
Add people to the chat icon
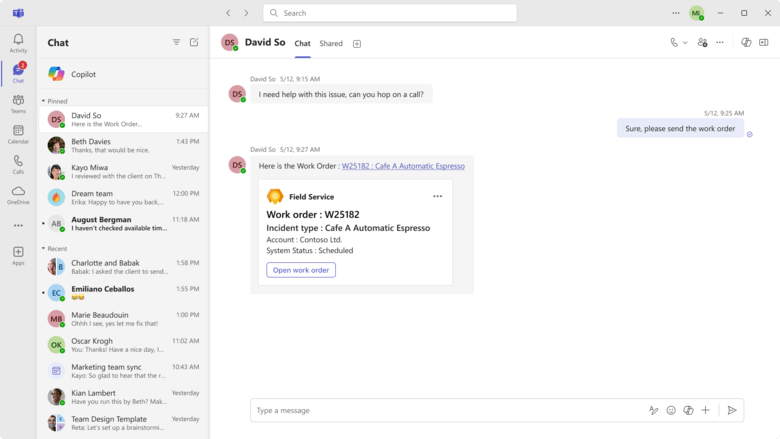pyautogui.click(x=702, y=43)
